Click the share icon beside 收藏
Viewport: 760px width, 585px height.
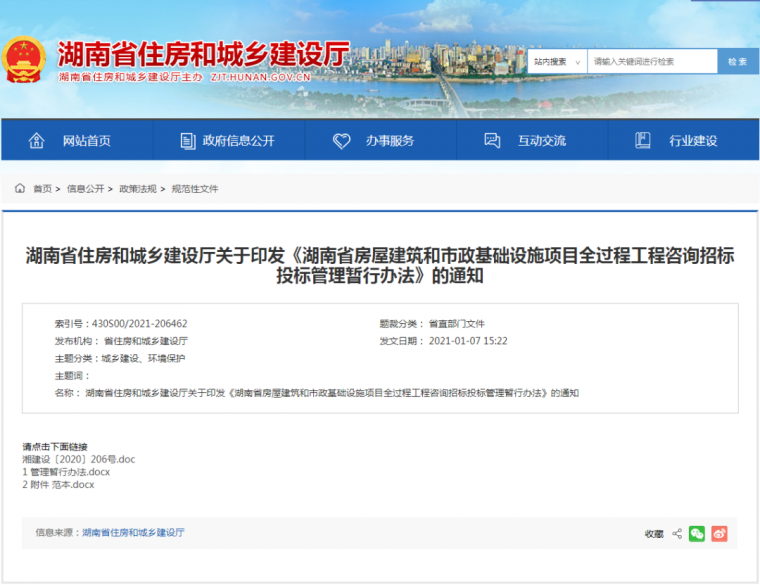677,534
